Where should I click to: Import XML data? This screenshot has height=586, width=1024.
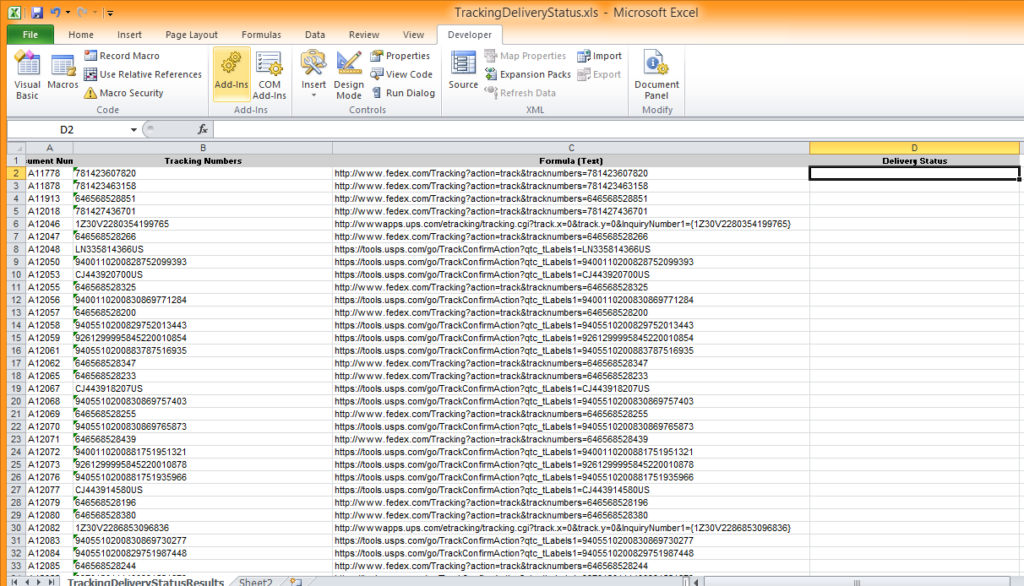[x=600, y=56]
